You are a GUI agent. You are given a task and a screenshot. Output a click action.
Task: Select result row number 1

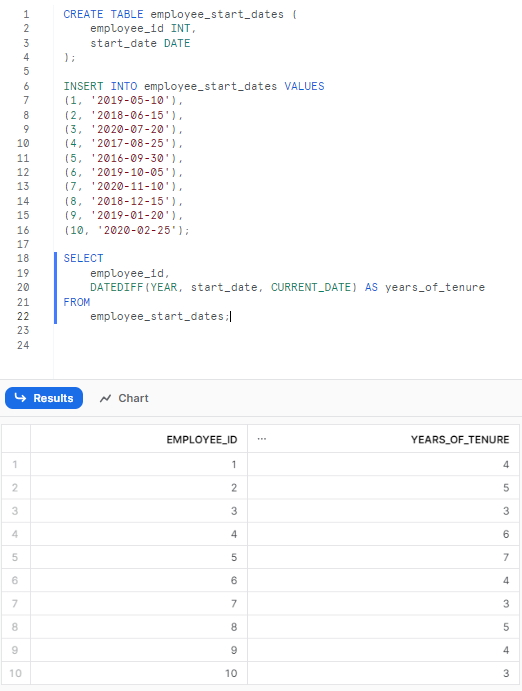tap(15, 464)
